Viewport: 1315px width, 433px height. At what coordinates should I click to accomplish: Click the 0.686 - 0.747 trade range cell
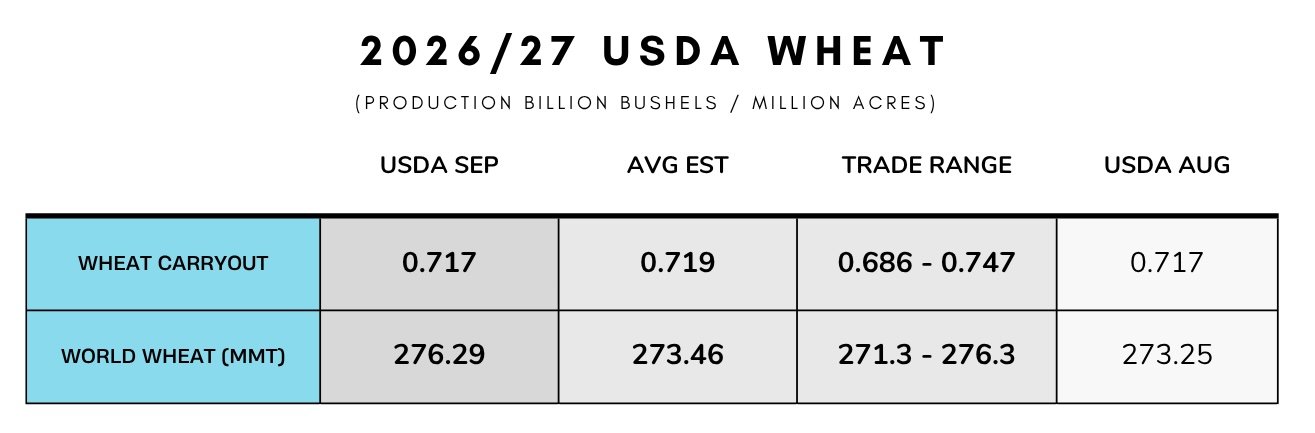pos(926,263)
